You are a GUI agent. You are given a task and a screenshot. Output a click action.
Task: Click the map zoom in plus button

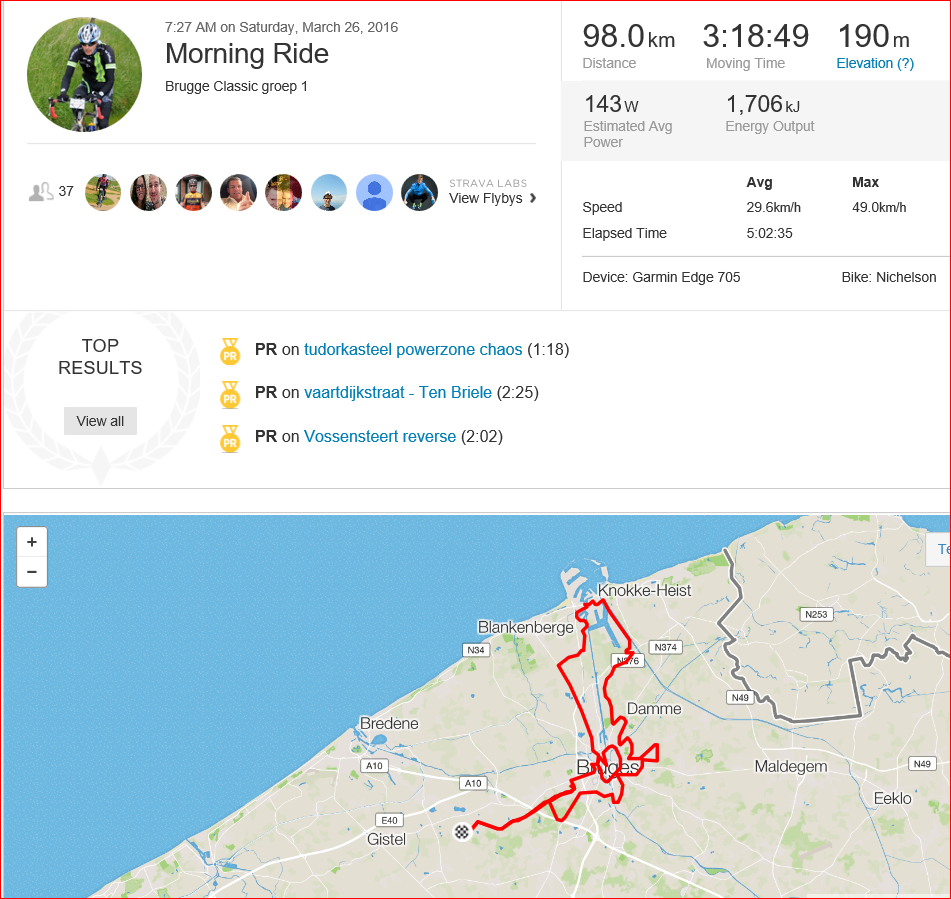[x=32, y=542]
